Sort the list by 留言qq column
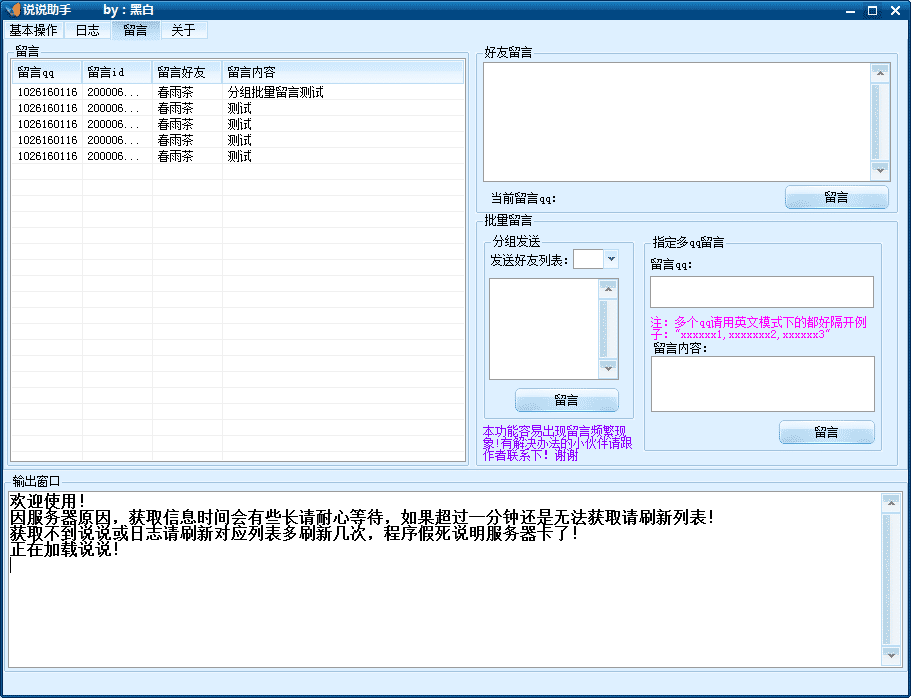911x698 pixels. (x=45, y=71)
